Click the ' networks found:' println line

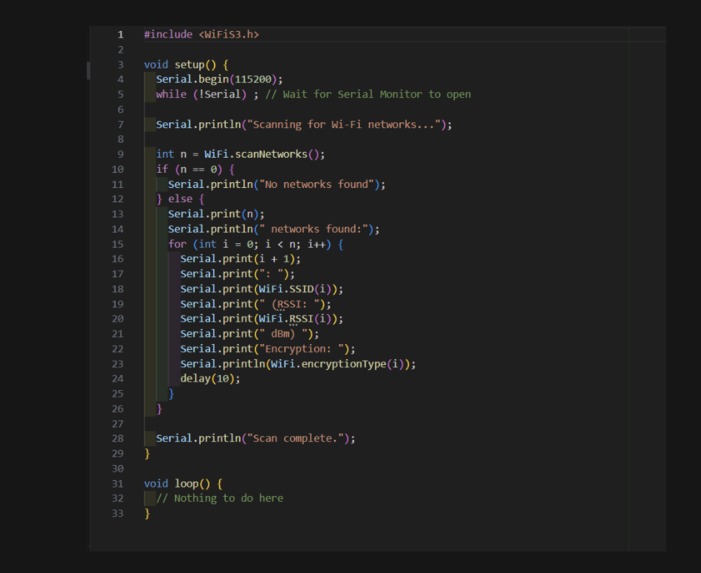pyautogui.click(x=274, y=229)
